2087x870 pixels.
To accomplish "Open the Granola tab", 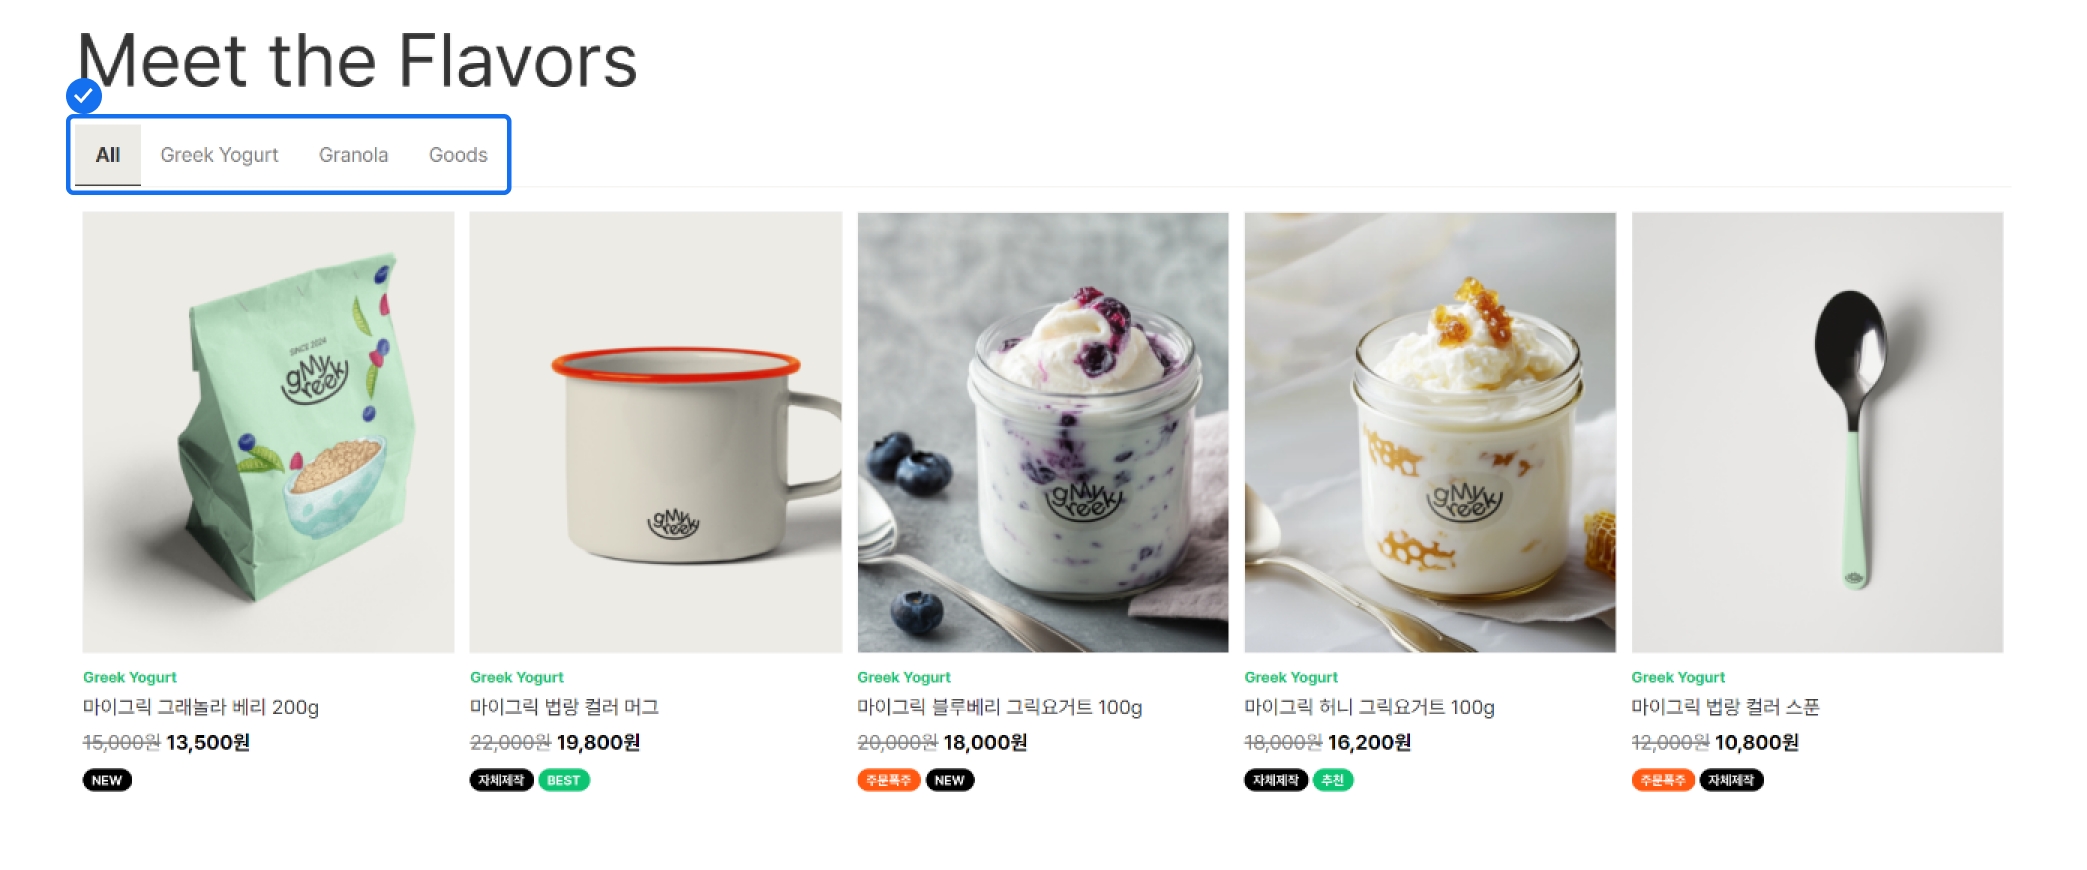I will (353, 155).
